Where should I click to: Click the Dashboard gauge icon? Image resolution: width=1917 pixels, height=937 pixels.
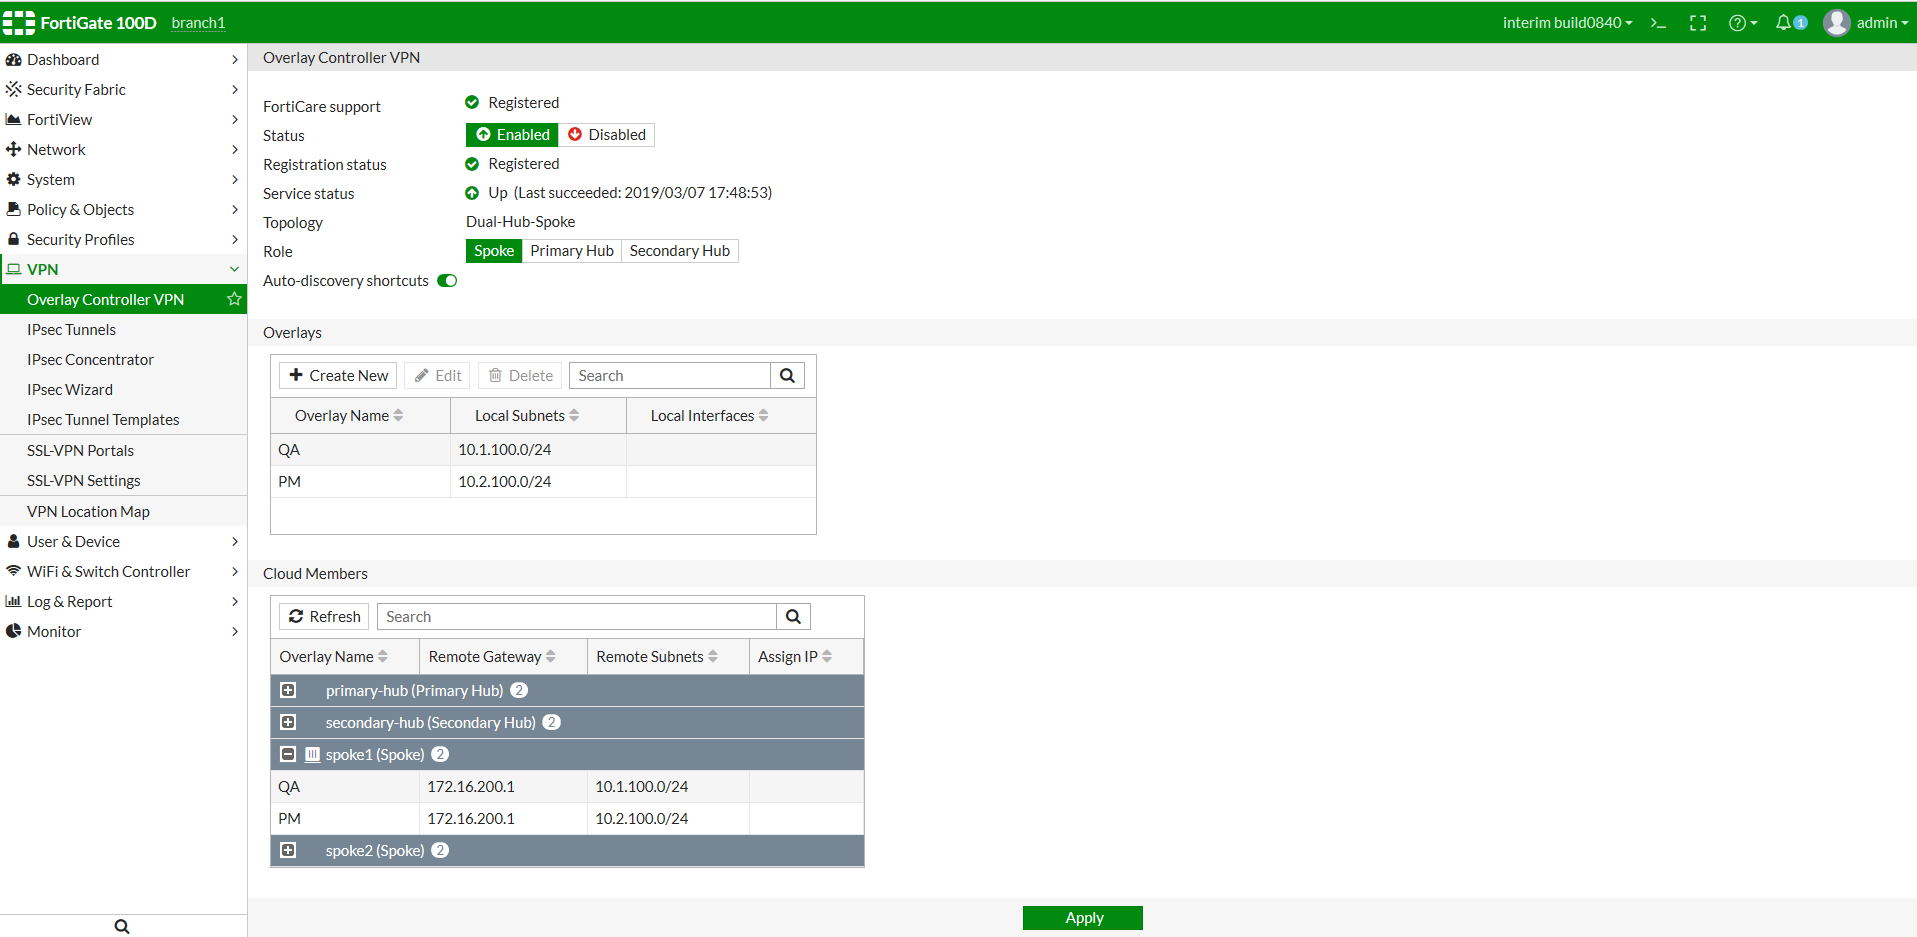pos(13,59)
